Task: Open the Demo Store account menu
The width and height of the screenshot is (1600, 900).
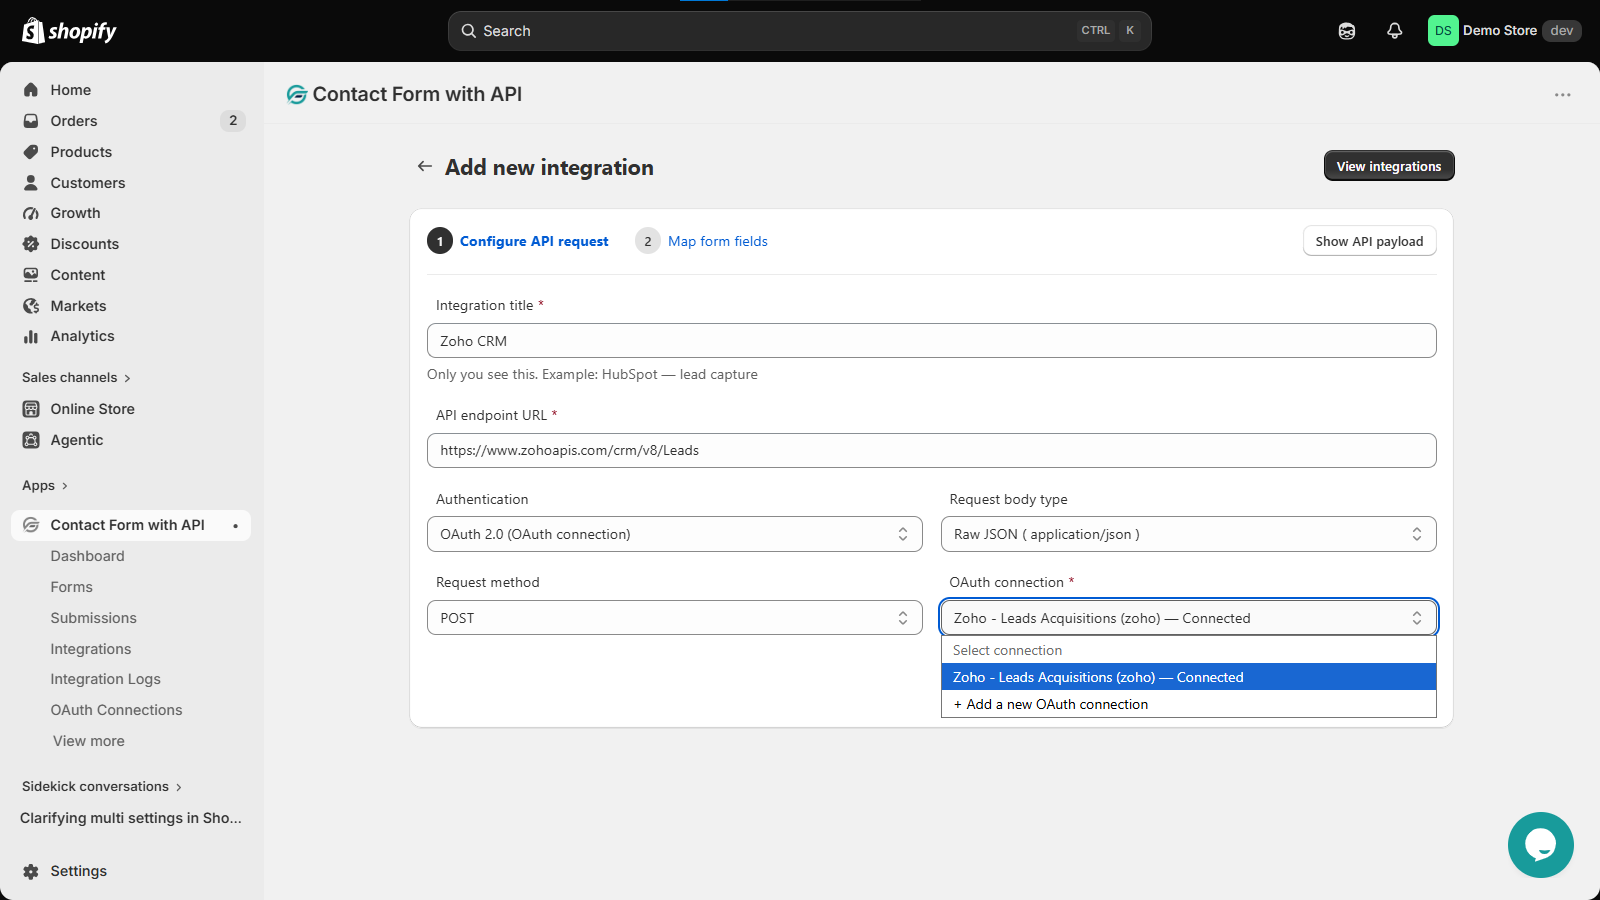Action: pyautogui.click(x=1504, y=31)
